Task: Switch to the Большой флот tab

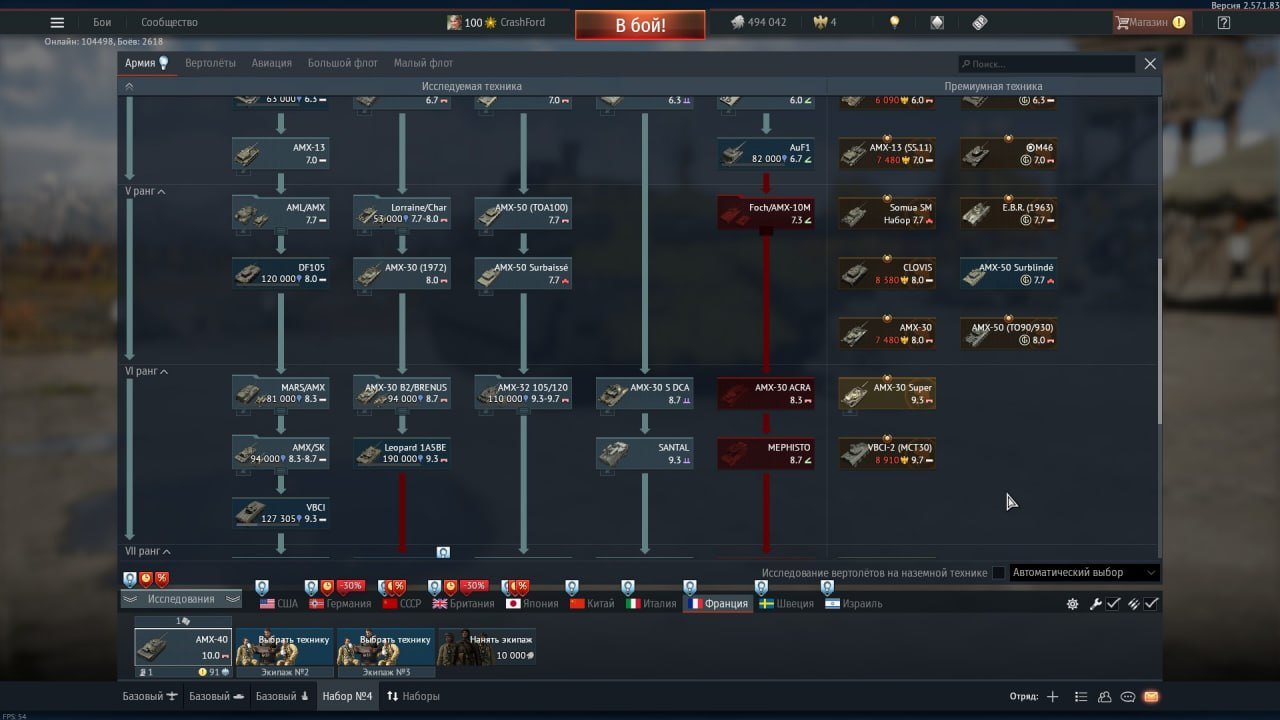Action: click(x=343, y=63)
